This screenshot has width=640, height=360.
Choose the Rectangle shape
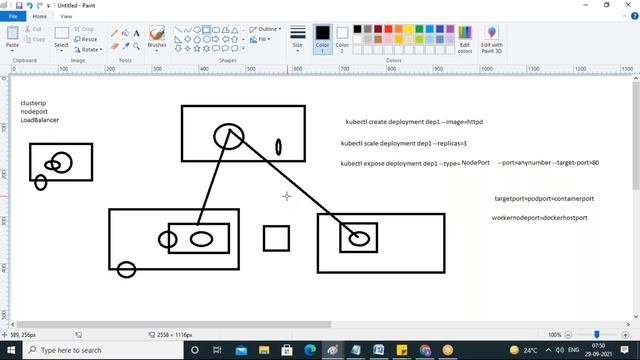(x=207, y=30)
